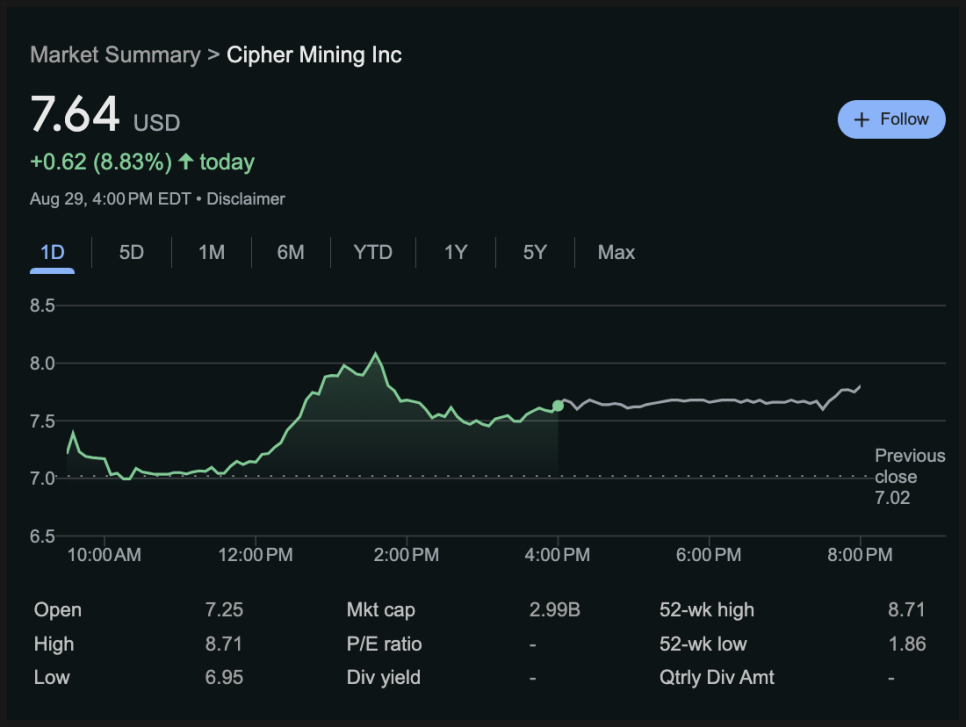Click the Qtrly Div Amt label
The height and width of the screenshot is (727, 966).
(716, 678)
